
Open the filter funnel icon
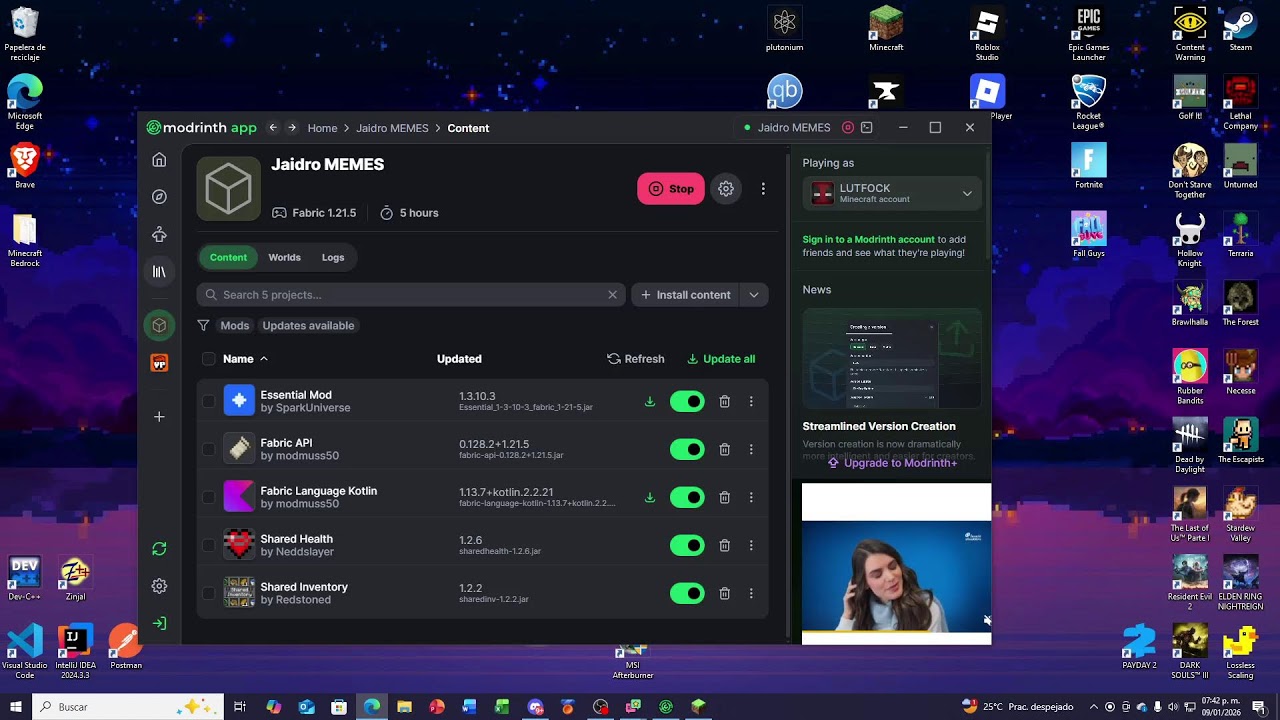(203, 325)
